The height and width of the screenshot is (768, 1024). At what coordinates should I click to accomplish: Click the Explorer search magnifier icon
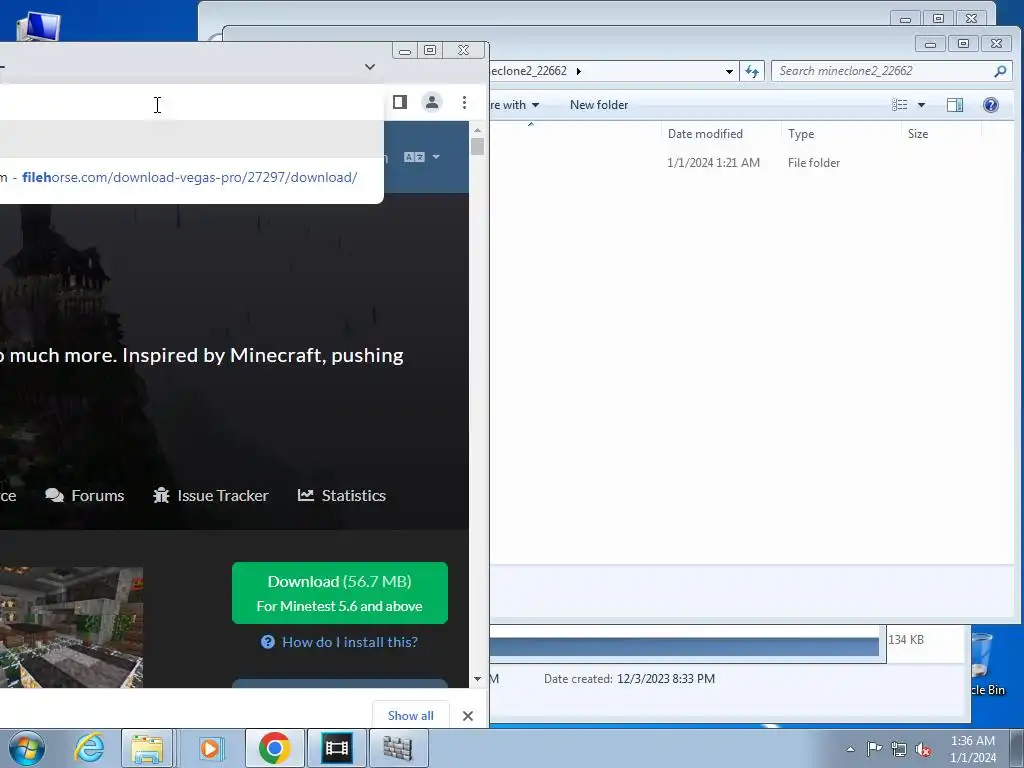1000,71
